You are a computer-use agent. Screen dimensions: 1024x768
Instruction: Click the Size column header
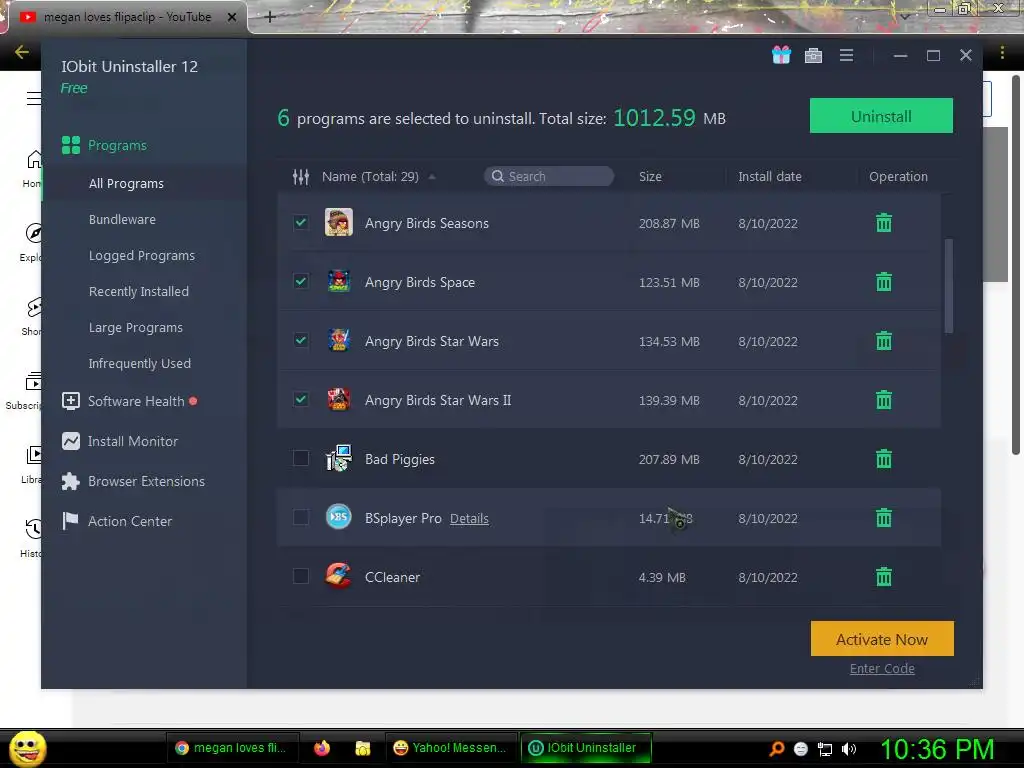click(x=650, y=176)
